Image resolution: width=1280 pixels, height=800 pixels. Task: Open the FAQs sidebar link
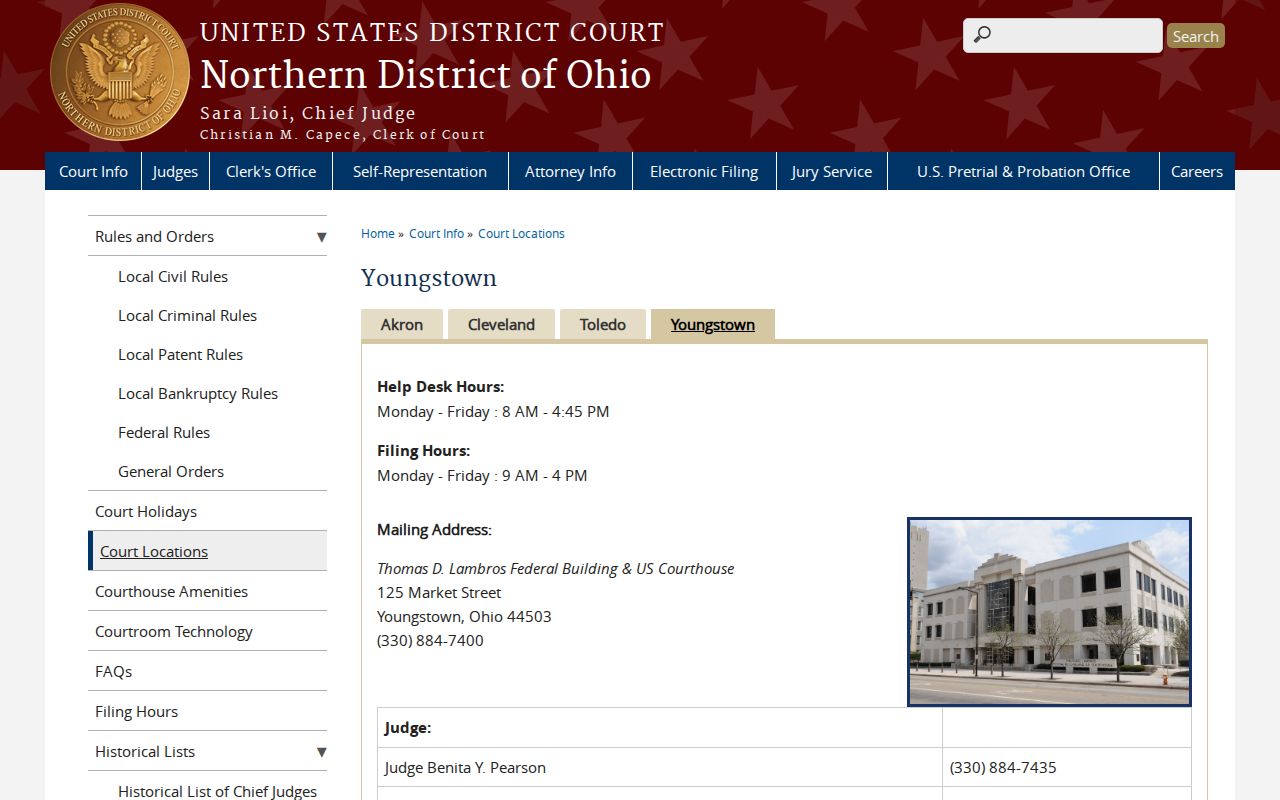tap(113, 671)
